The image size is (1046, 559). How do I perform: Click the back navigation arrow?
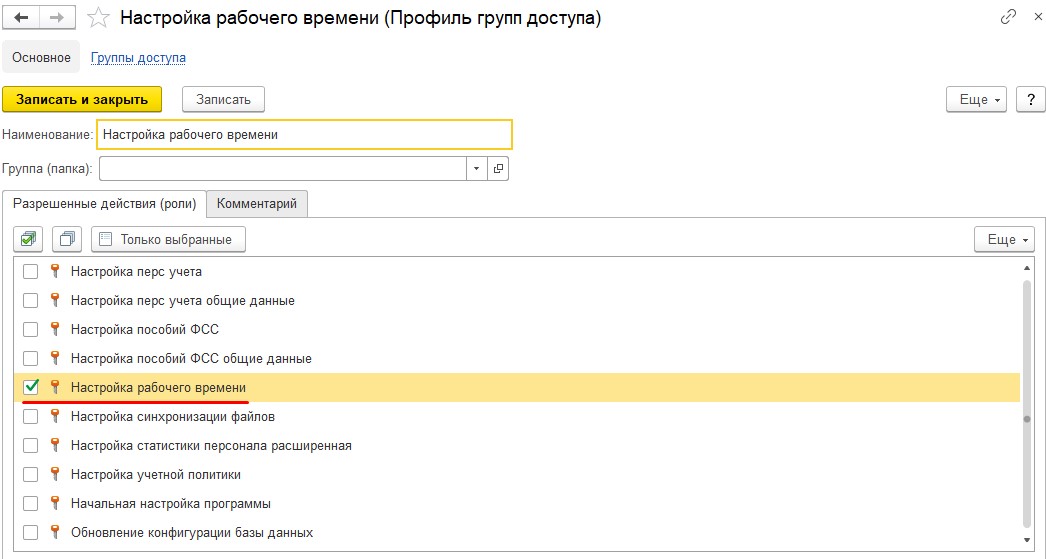click(22, 18)
